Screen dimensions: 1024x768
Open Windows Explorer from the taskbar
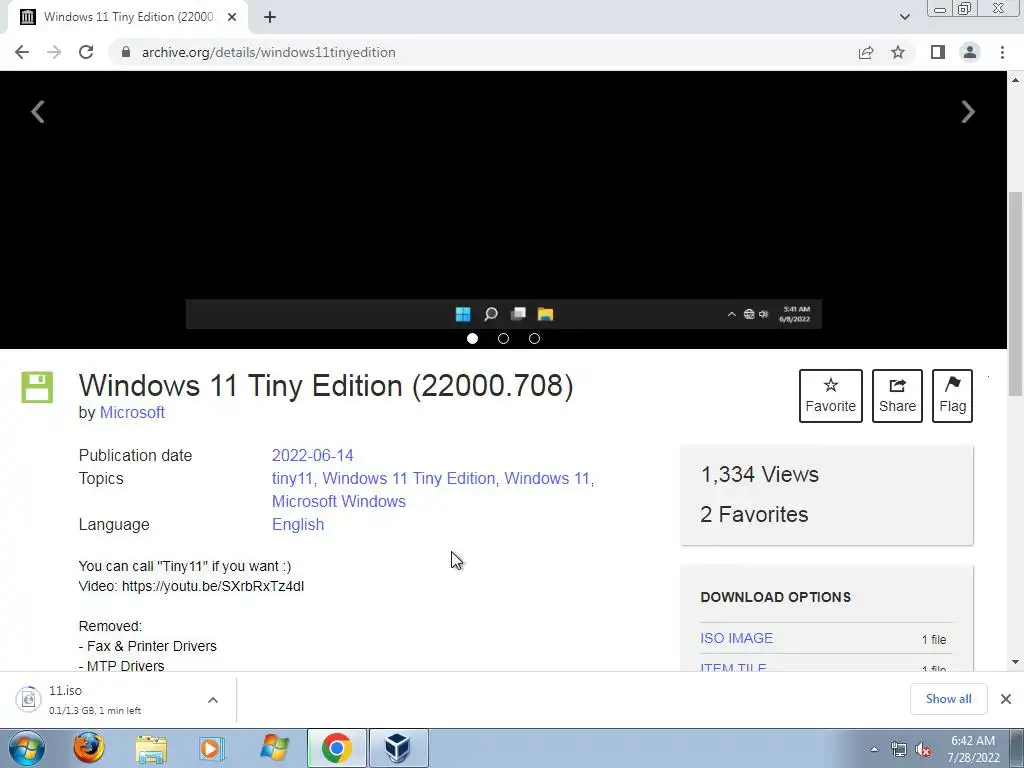point(151,748)
